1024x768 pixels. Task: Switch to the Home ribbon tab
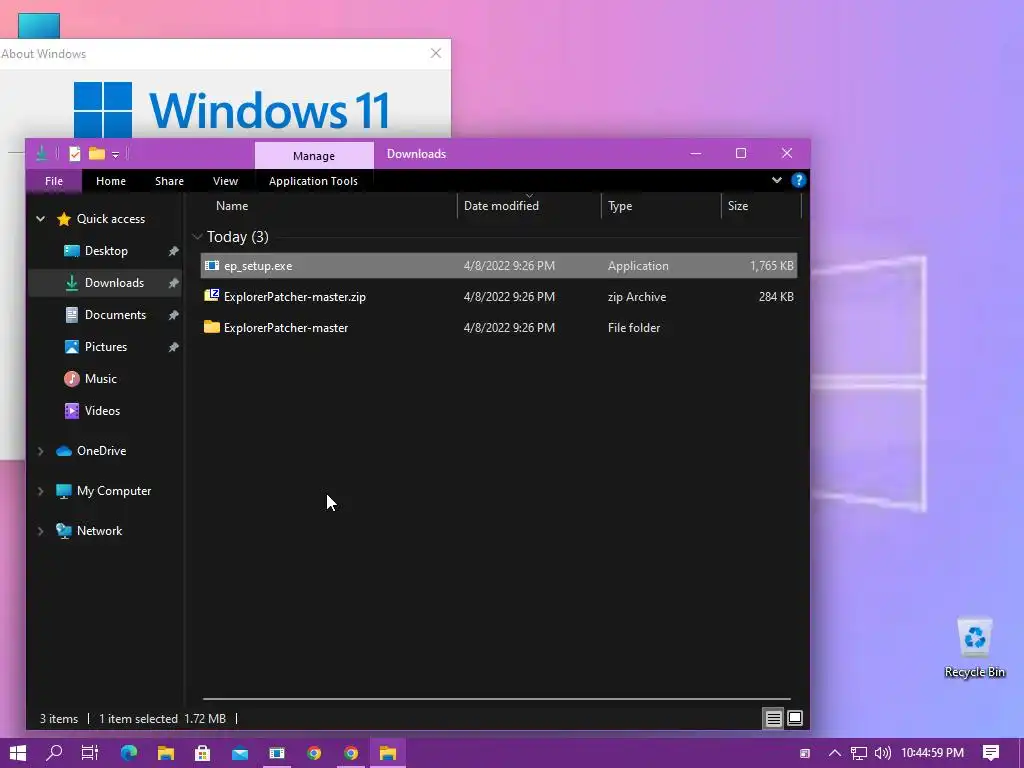[110, 181]
